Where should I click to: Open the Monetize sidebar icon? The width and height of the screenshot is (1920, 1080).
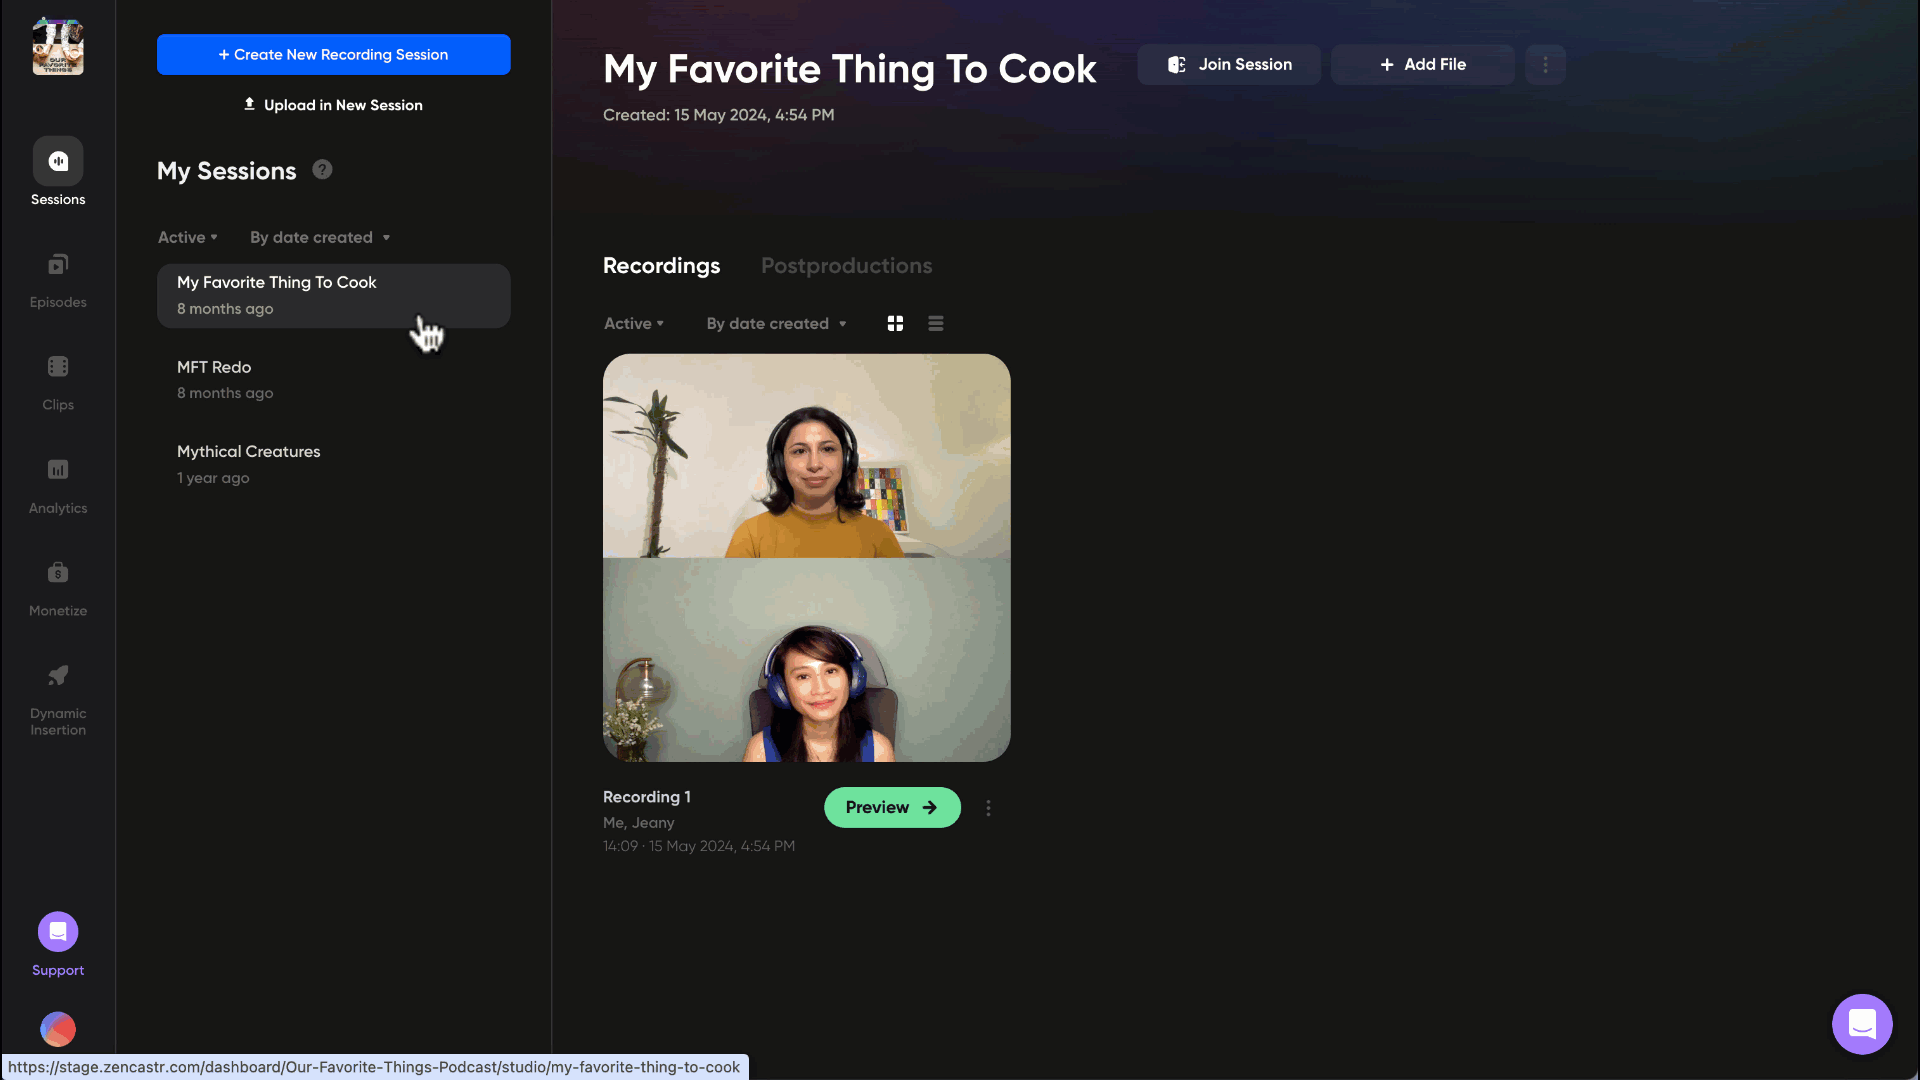[x=58, y=573]
